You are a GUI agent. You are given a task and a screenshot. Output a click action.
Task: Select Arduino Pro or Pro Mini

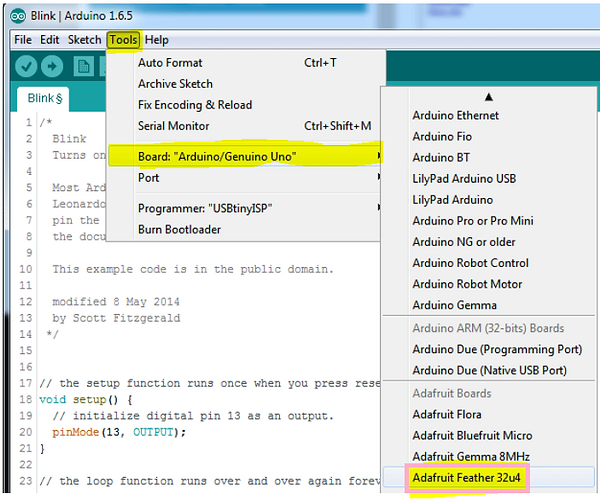(489, 221)
